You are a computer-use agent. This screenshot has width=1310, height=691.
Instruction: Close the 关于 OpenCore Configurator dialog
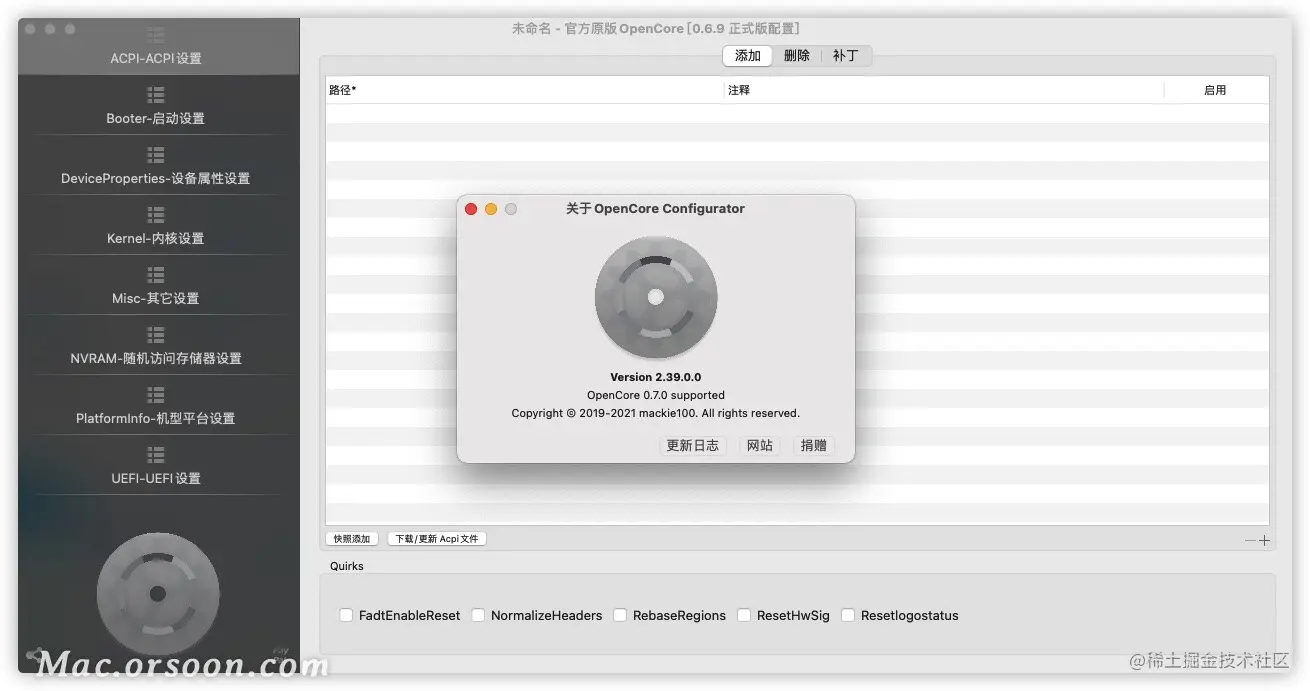point(471,209)
